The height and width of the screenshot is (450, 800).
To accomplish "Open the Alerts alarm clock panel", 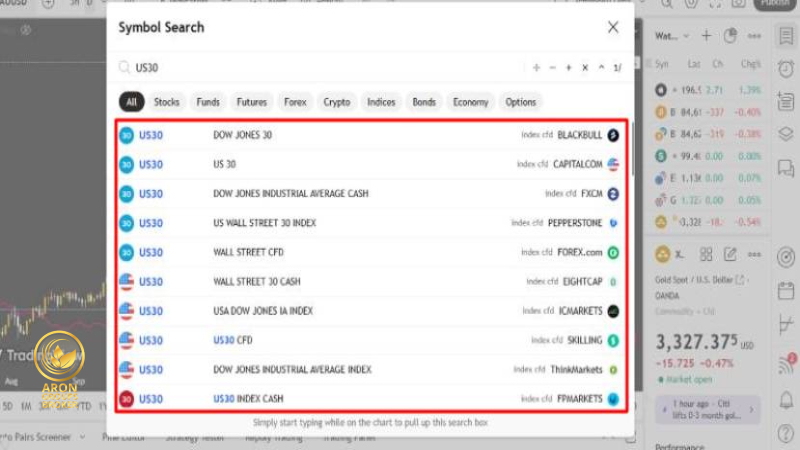I will (786, 68).
